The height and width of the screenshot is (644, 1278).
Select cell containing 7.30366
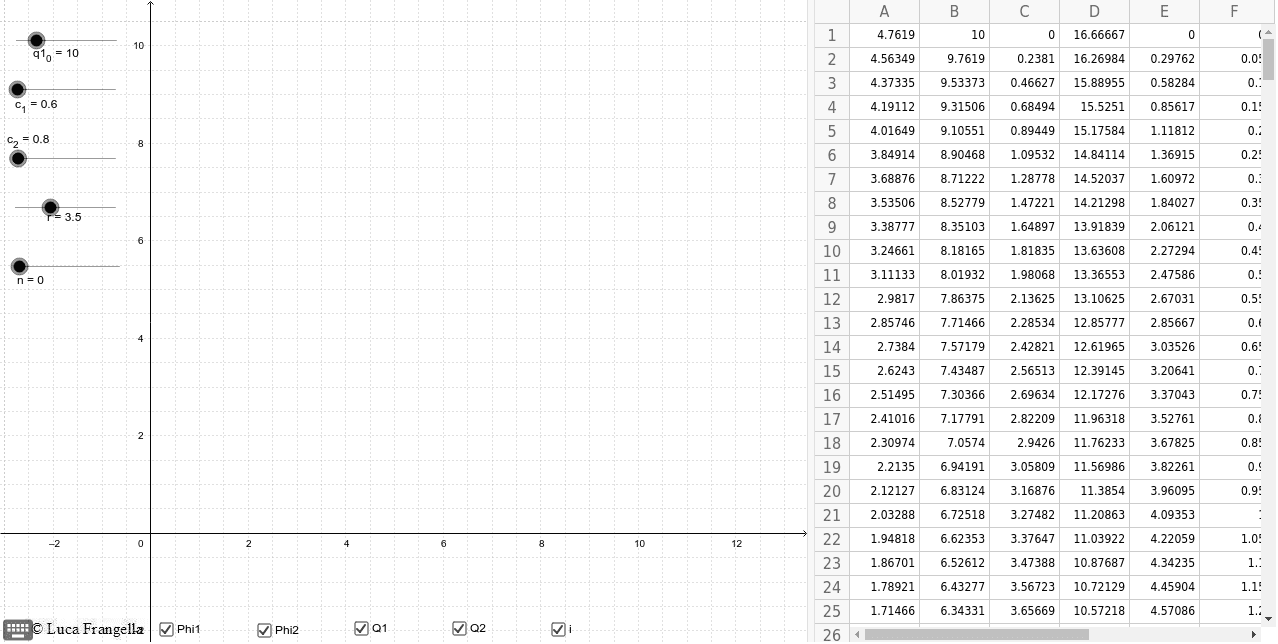point(954,395)
